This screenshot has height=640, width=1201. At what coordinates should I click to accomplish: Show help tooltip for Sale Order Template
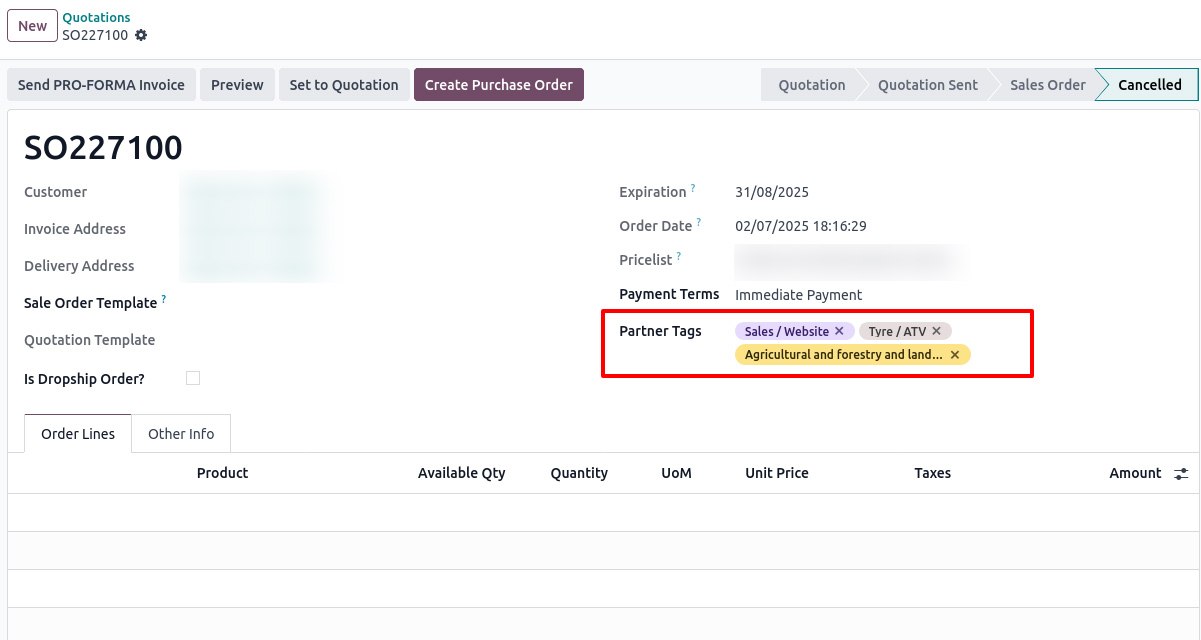[x=164, y=299]
